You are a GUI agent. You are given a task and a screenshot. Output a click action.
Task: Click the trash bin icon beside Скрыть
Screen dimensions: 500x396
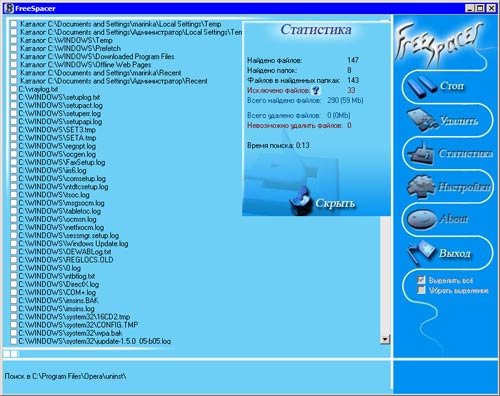point(301,201)
